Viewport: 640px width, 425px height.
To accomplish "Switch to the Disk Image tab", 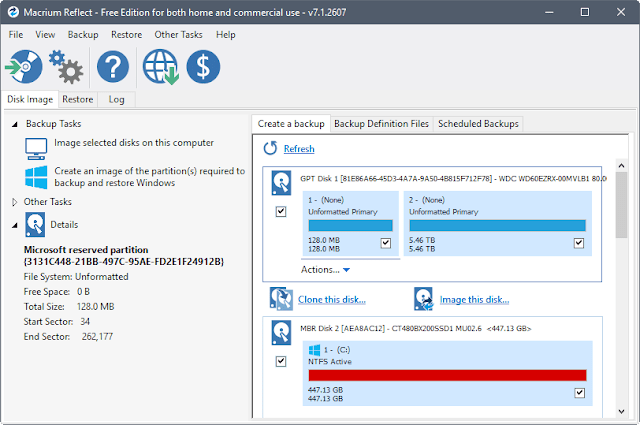I will 30,99.
